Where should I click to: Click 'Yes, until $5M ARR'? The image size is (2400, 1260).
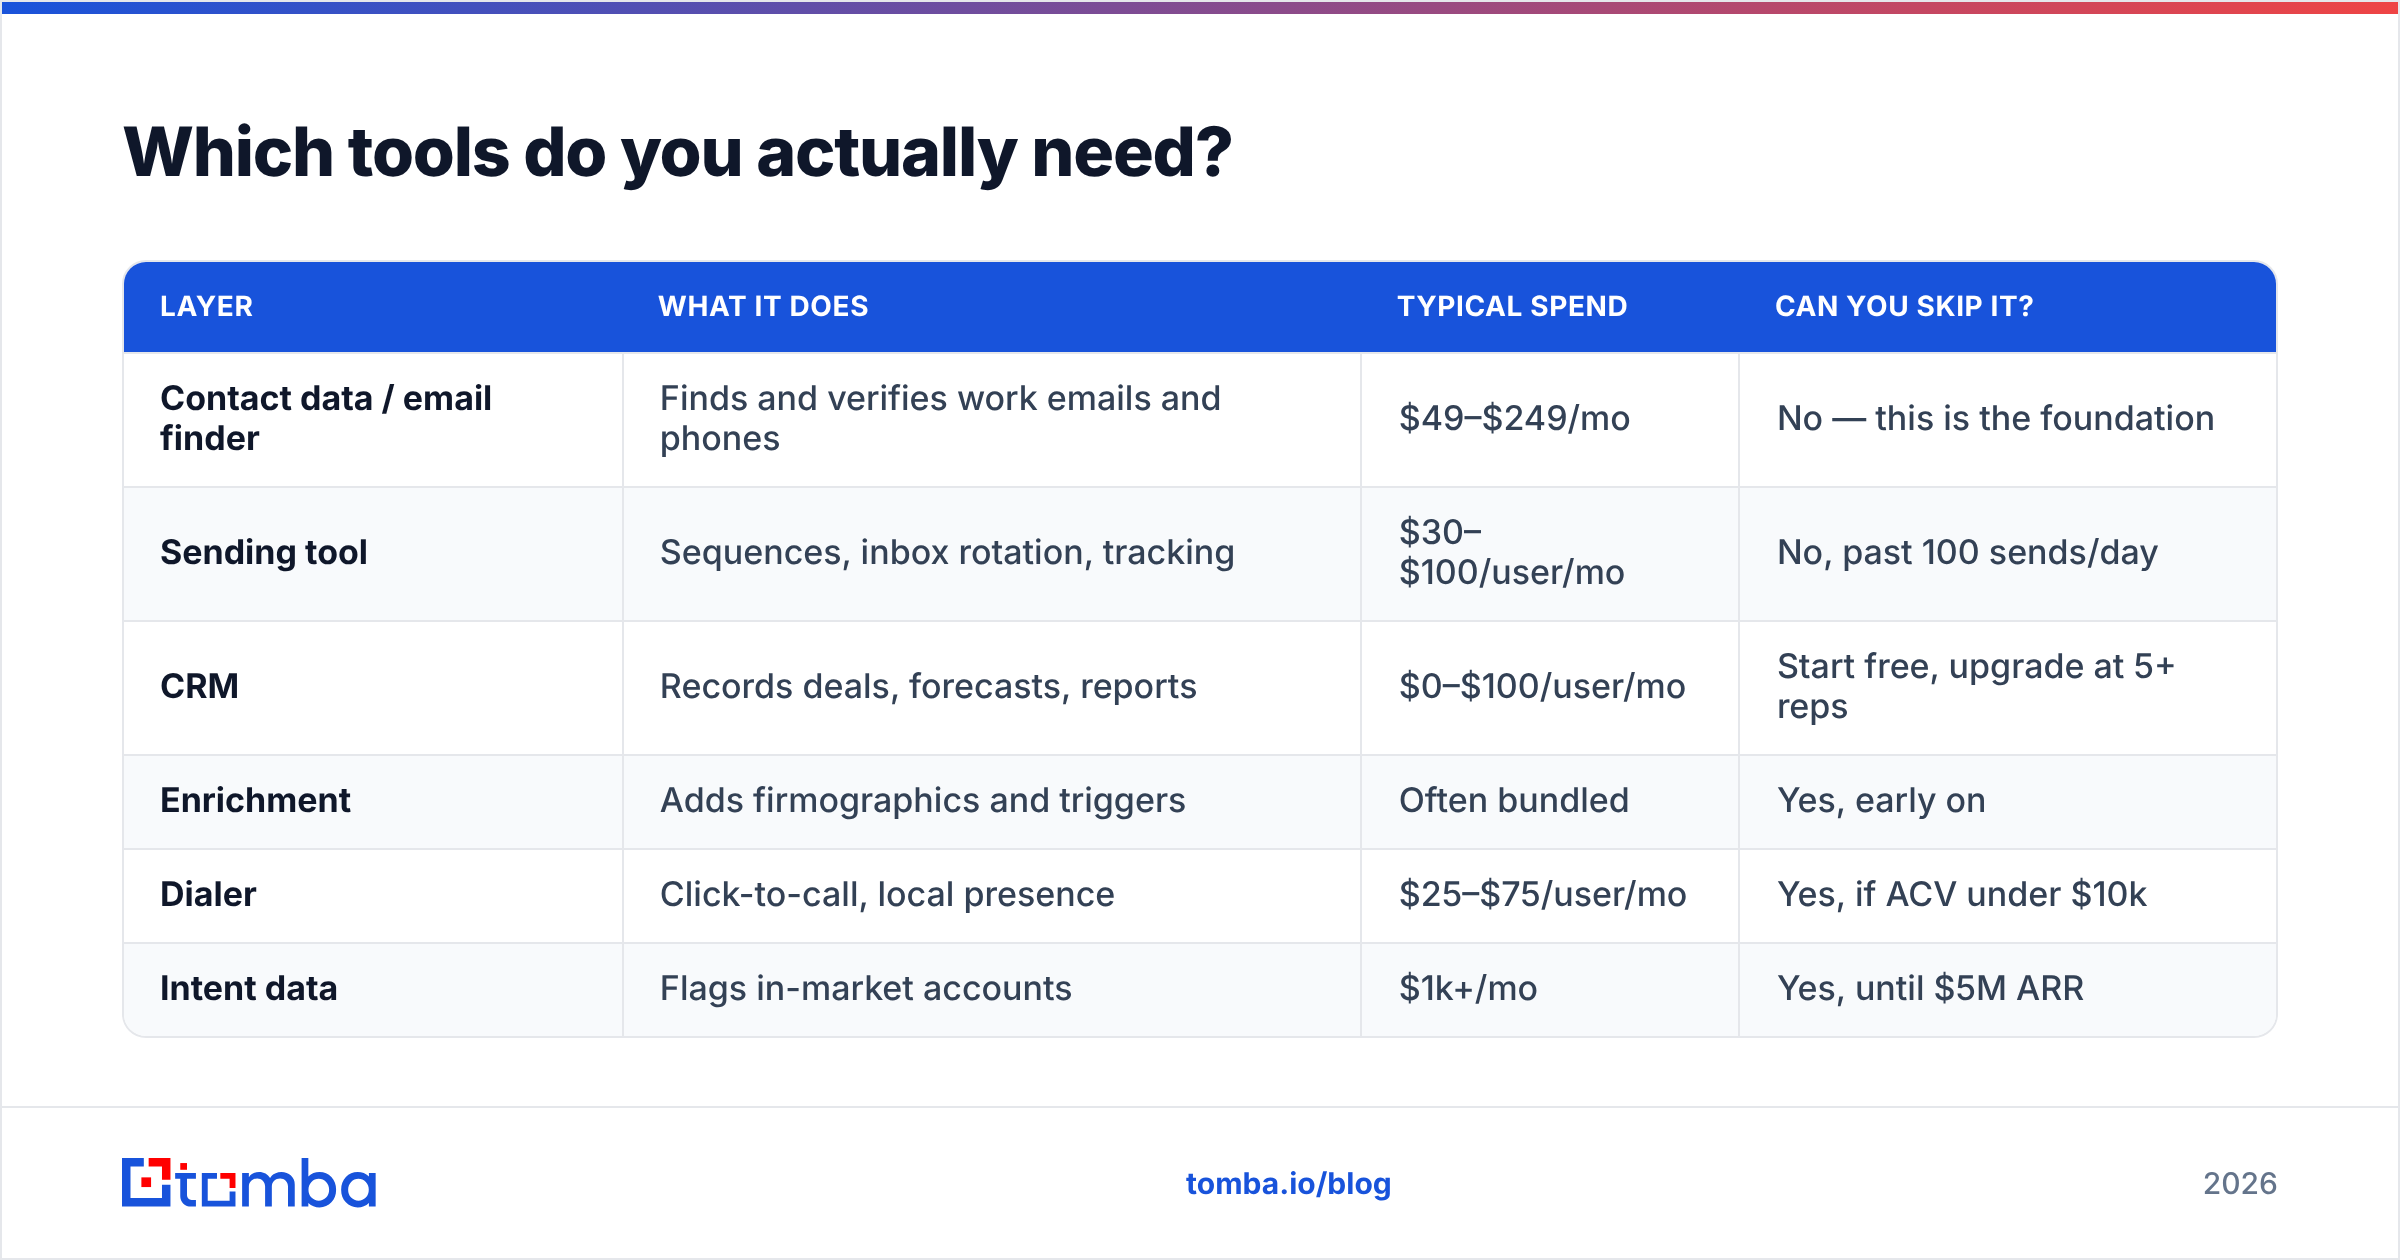(x=1930, y=988)
